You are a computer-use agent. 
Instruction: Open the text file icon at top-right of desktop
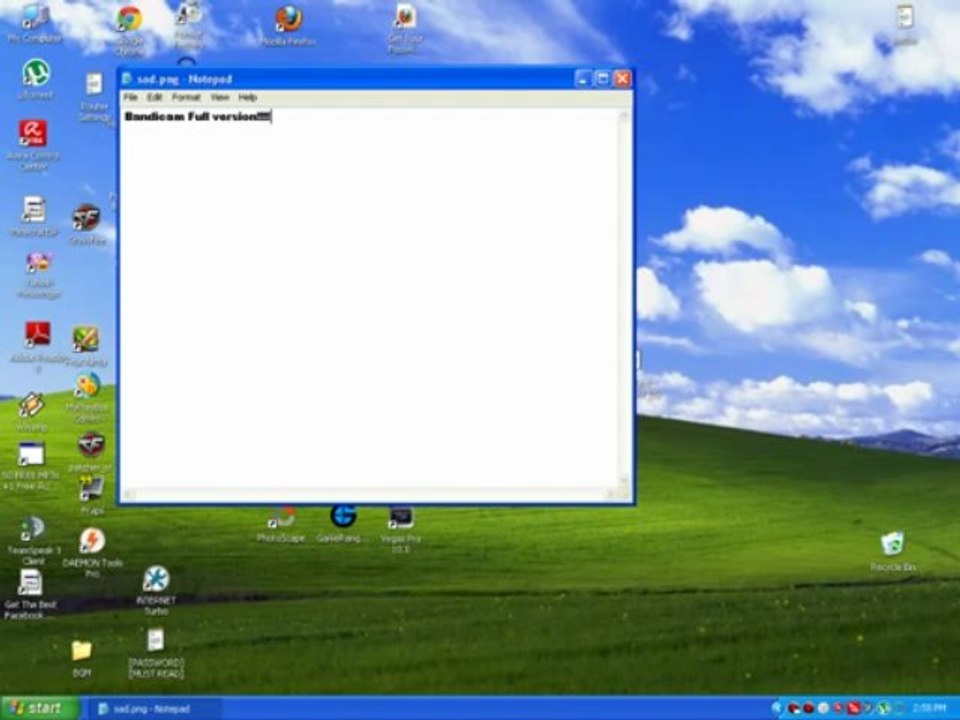coord(905,25)
